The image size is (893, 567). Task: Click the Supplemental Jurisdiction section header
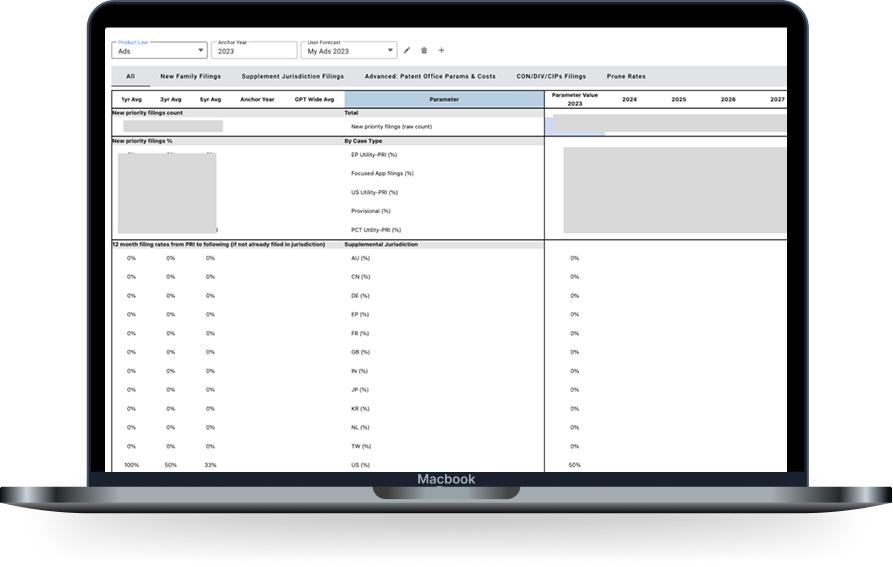(x=381, y=244)
